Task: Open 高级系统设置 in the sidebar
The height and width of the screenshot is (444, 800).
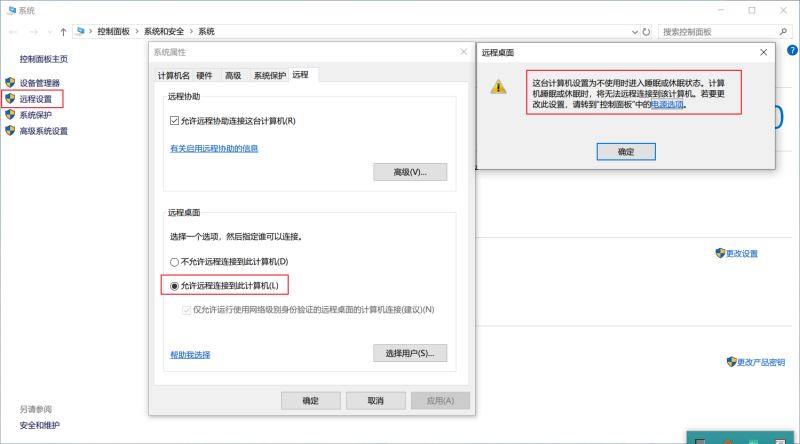Action: (x=43, y=131)
